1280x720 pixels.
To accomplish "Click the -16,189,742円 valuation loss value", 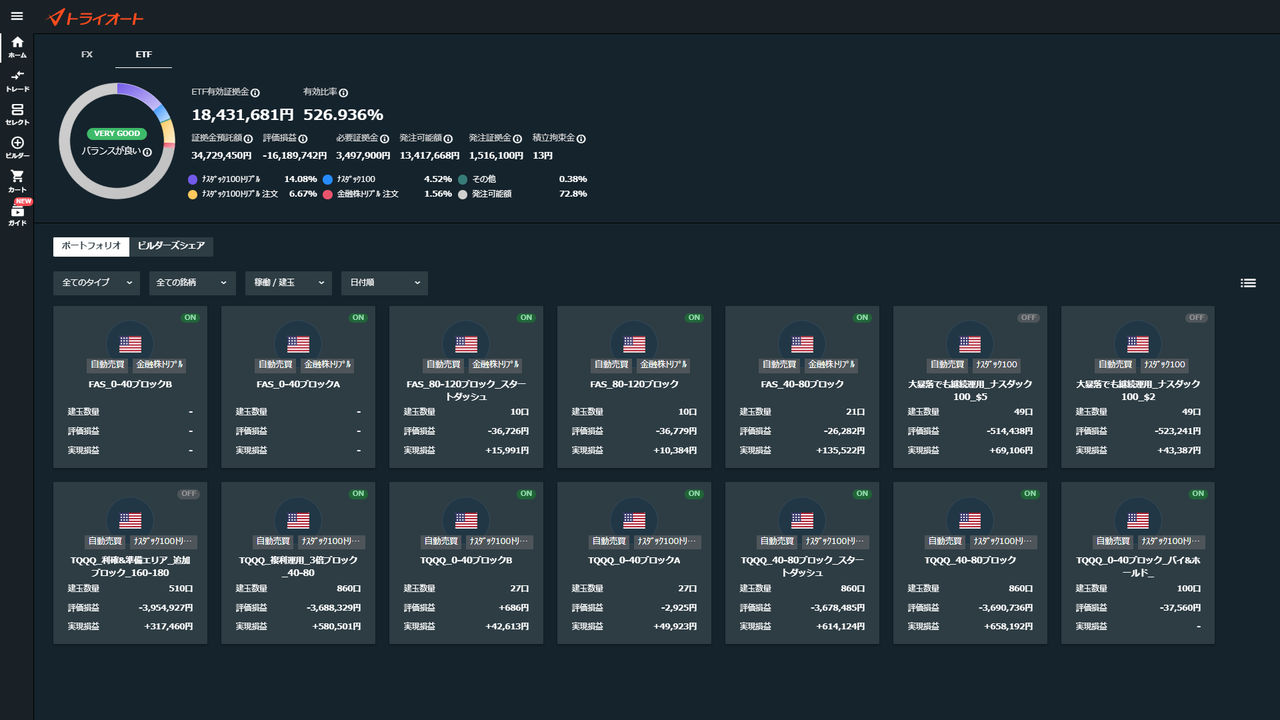I will (x=295, y=156).
